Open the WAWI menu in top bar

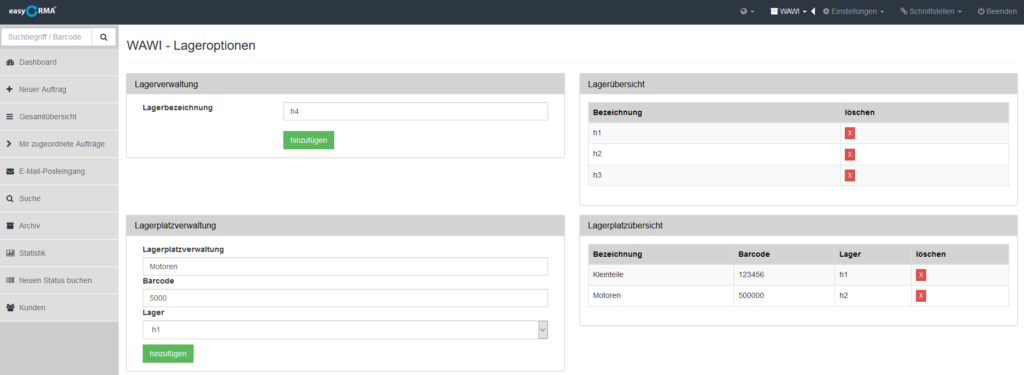(789, 11)
